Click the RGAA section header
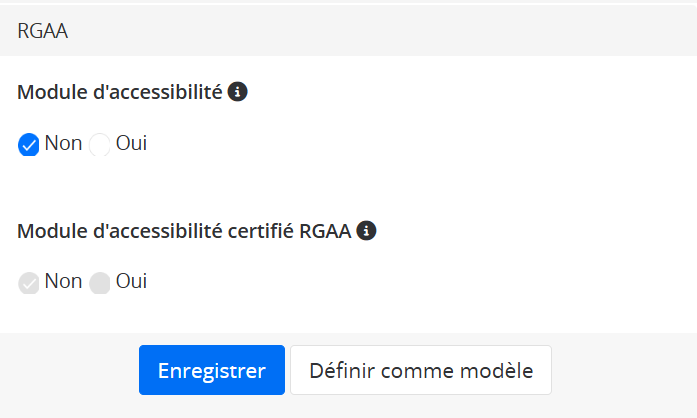 click(42, 31)
